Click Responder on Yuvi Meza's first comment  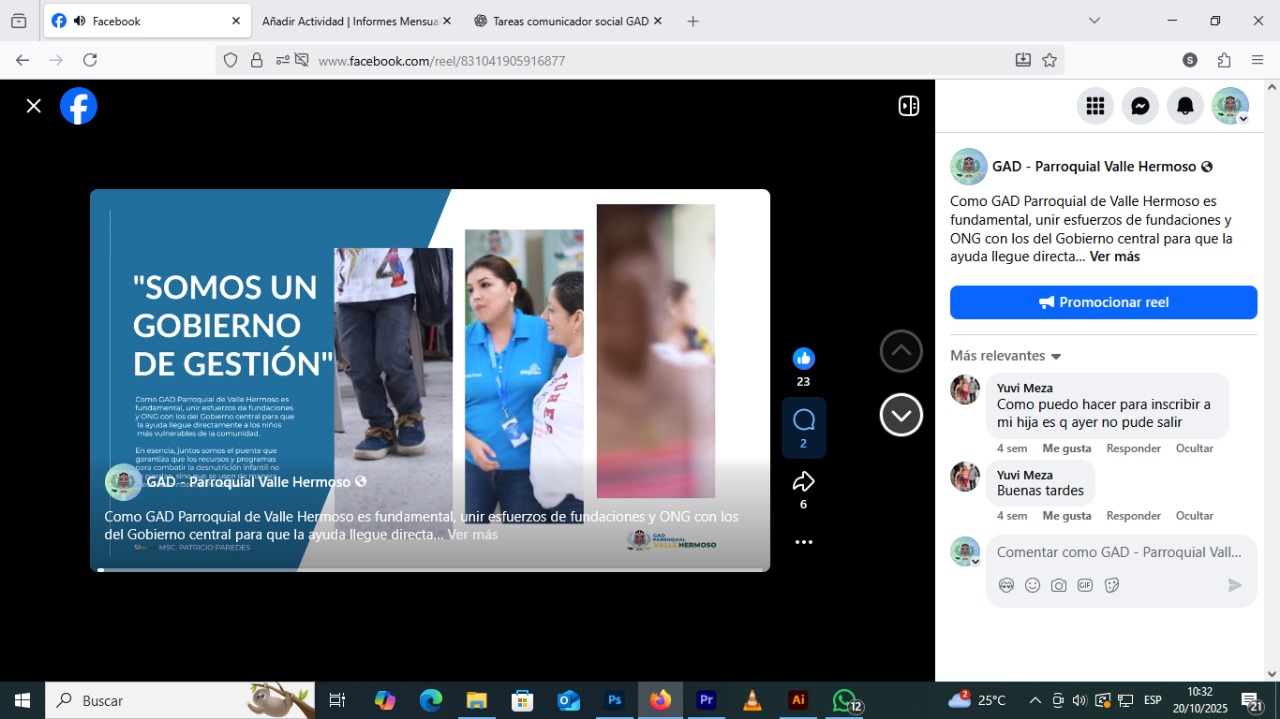[1133, 448]
